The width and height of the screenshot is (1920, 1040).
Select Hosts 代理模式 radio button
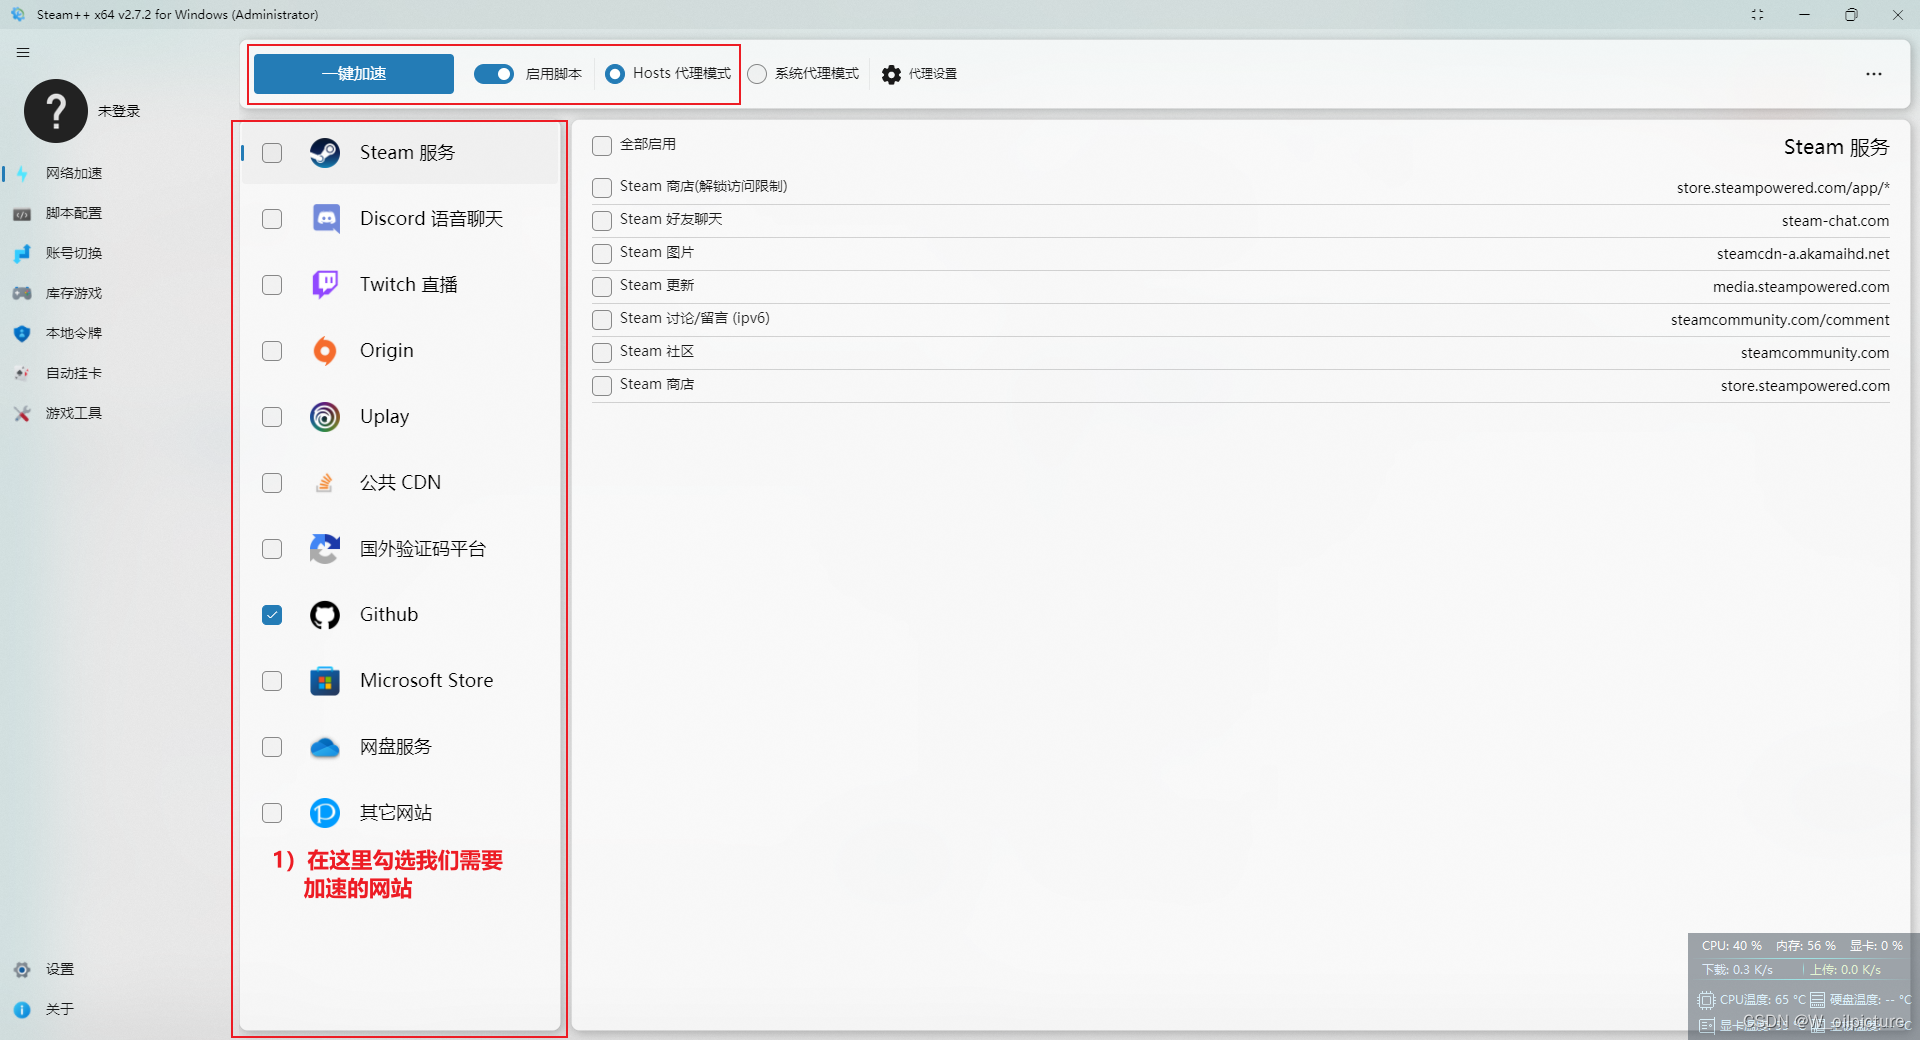coord(615,74)
